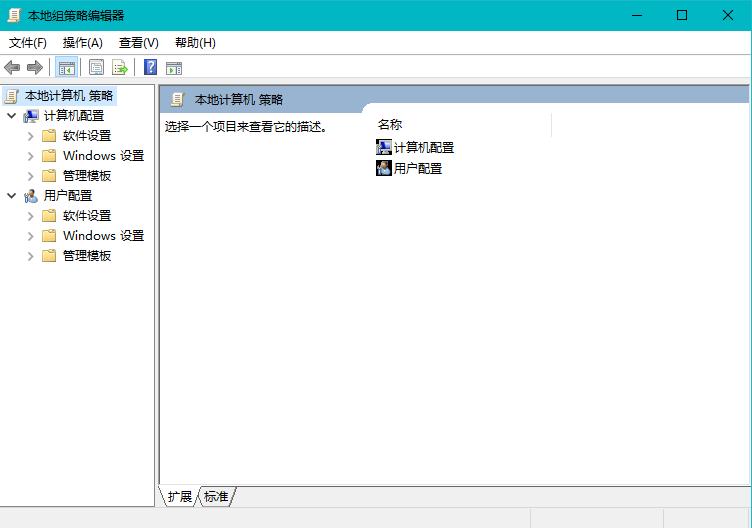
Task: Switch to the 扩展 tab
Action: coord(180,496)
